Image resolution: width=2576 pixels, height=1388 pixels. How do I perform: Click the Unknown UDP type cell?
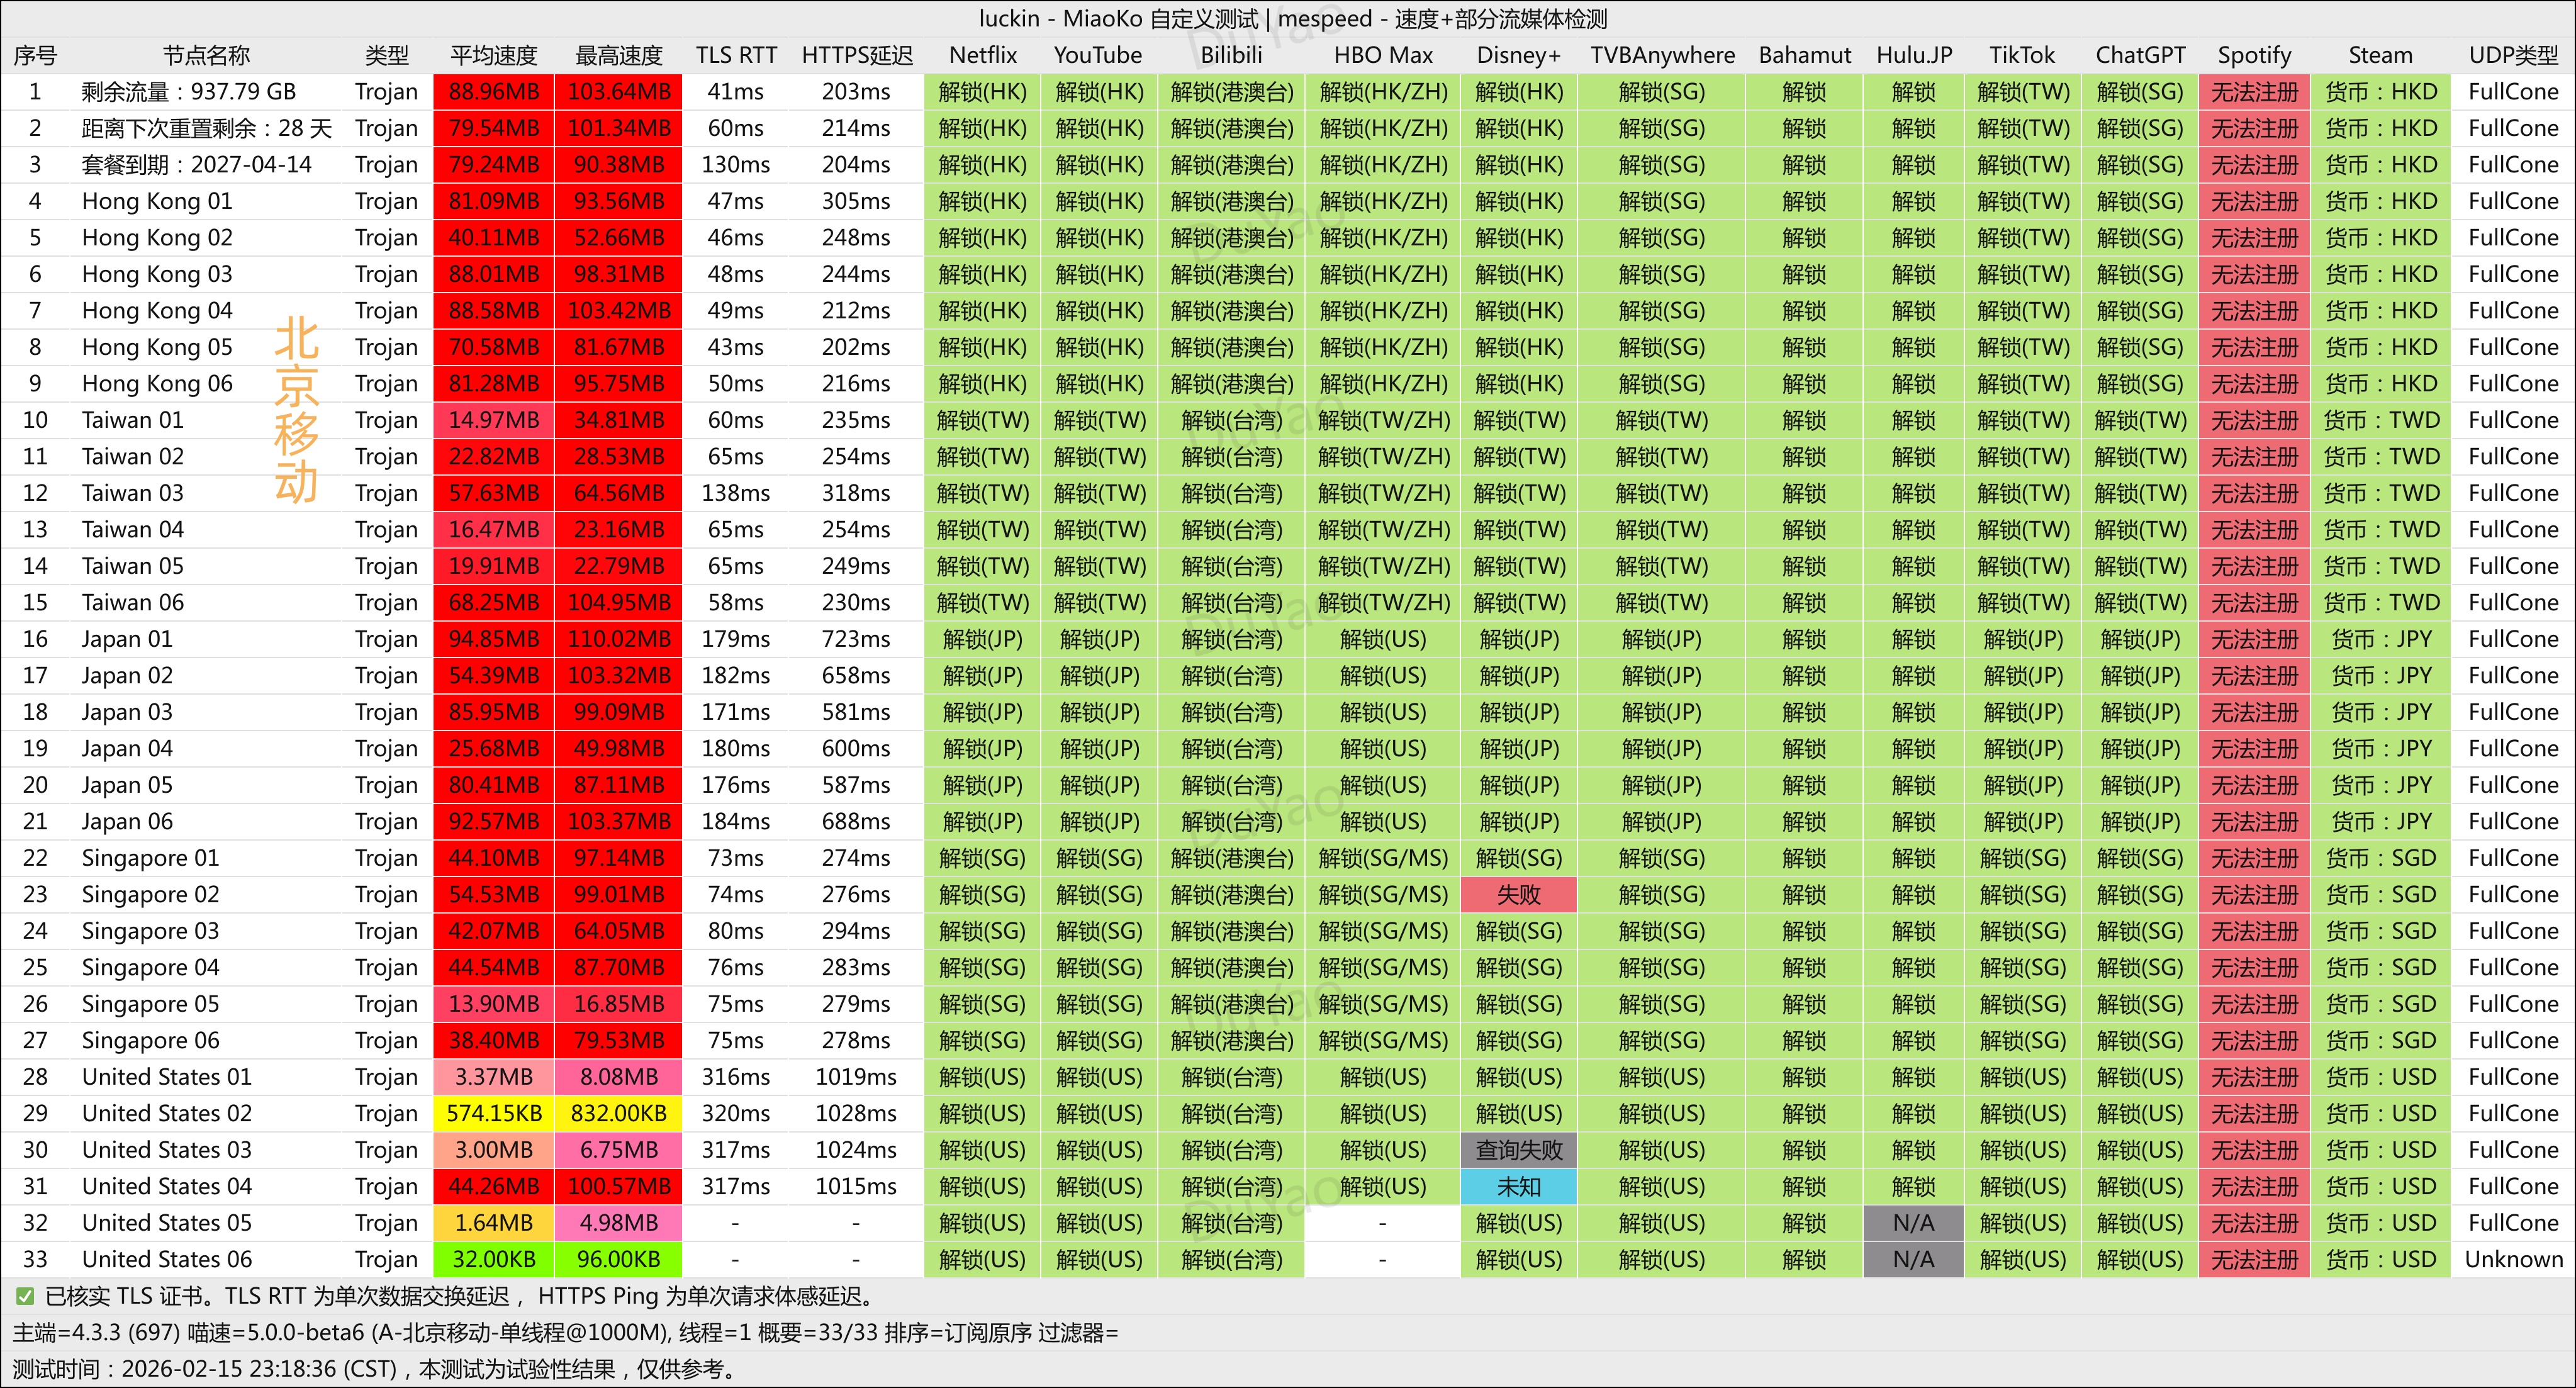click(x=2513, y=1260)
